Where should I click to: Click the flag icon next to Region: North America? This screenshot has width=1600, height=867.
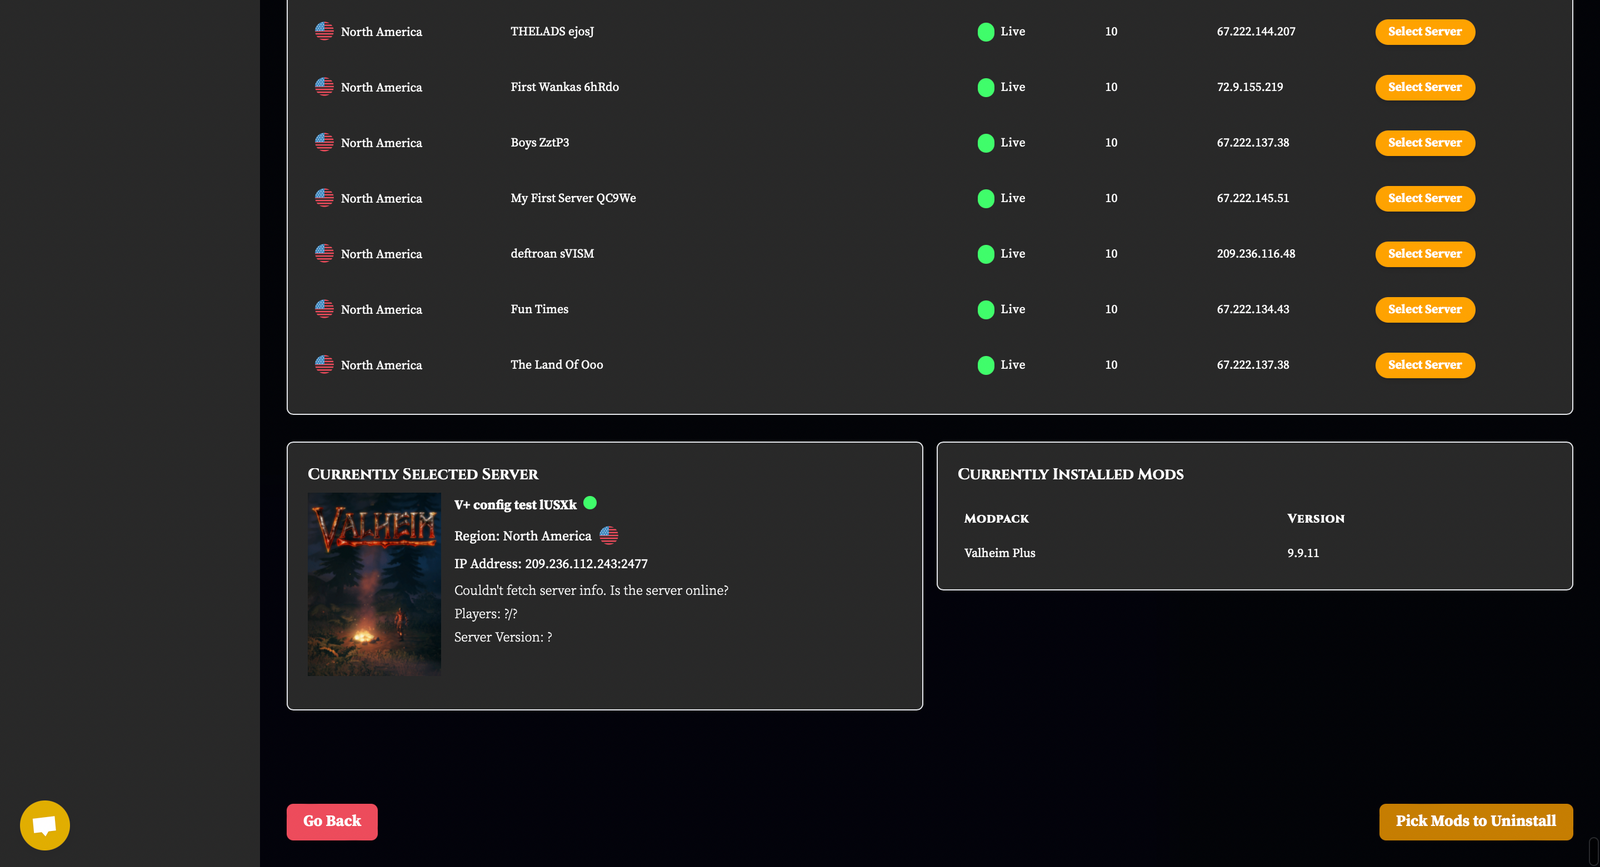[608, 536]
